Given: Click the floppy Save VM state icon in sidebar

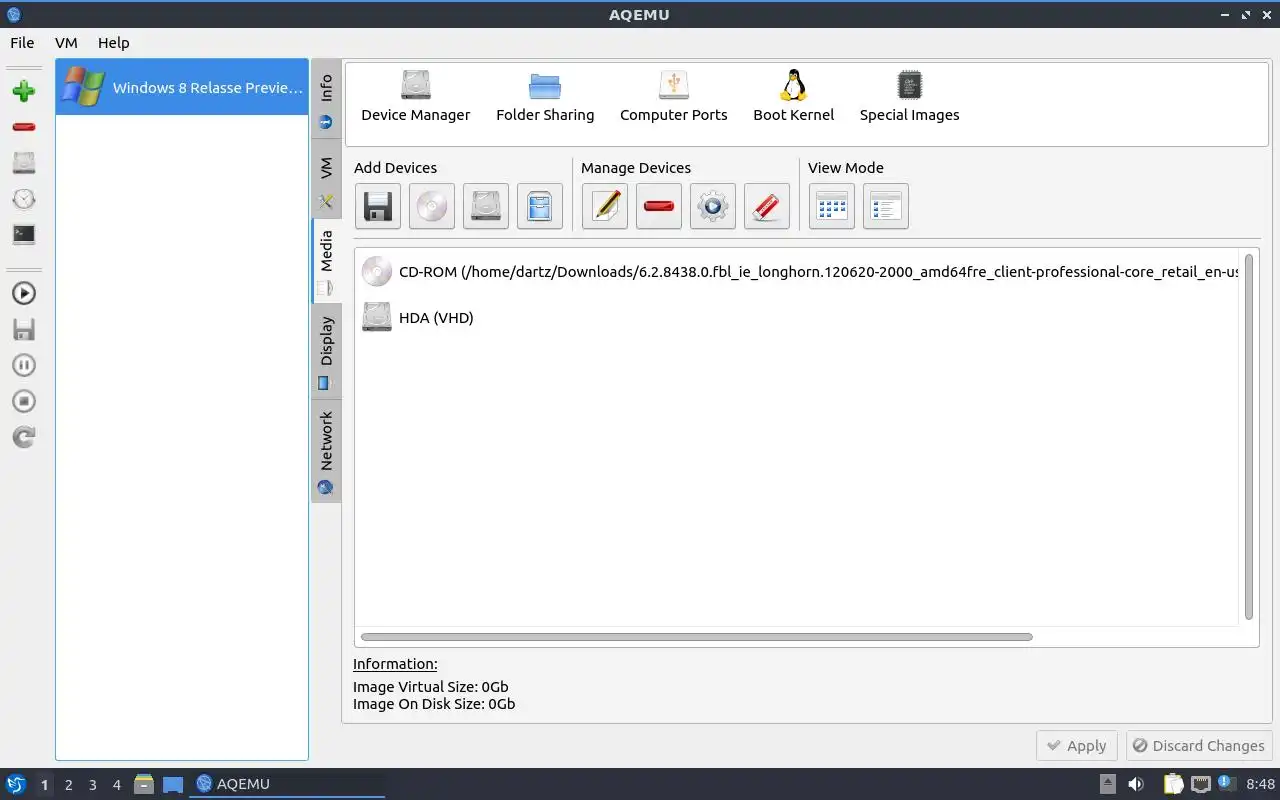Looking at the screenshot, I should pyautogui.click(x=24, y=329).
